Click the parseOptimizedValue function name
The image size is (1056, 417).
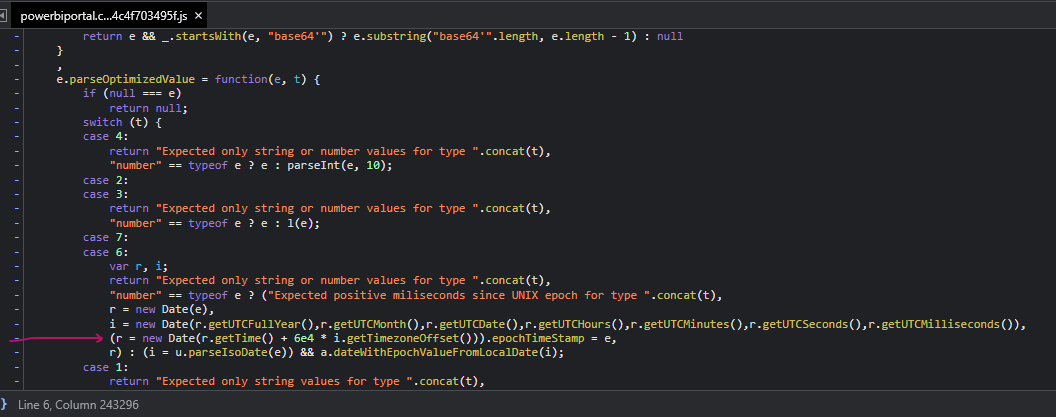[133, 79]
